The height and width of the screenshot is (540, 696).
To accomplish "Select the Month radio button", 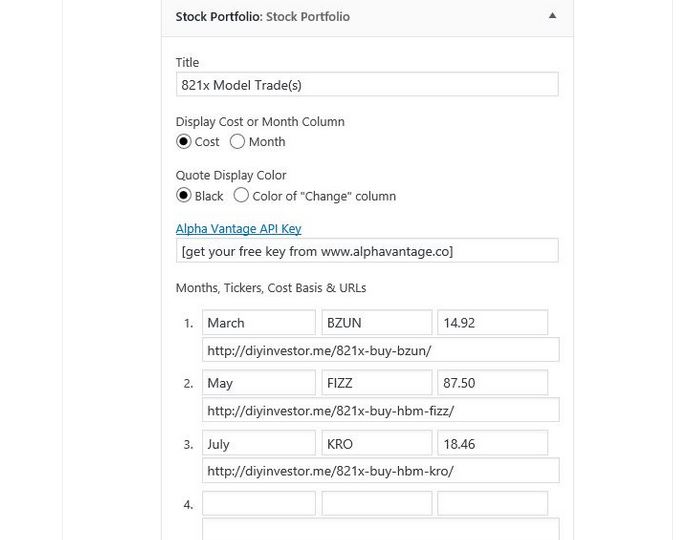I will click(x=237, y=142).
